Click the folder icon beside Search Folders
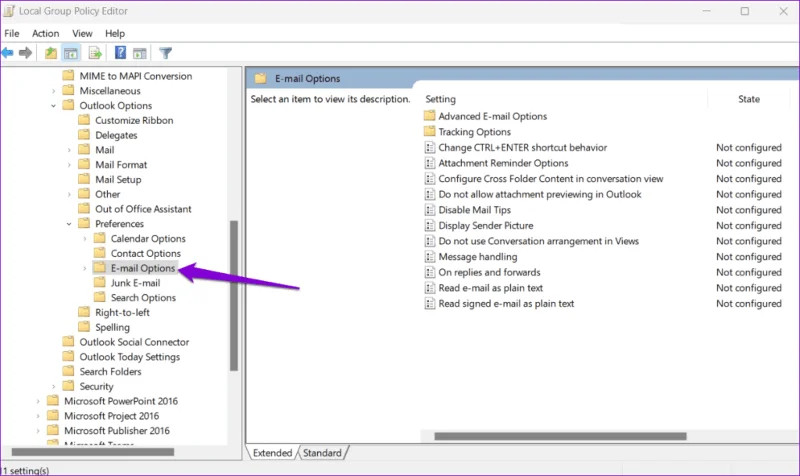The width and height of the screenshot is (800, 476). pyautogui.click(x=68, y=371)
